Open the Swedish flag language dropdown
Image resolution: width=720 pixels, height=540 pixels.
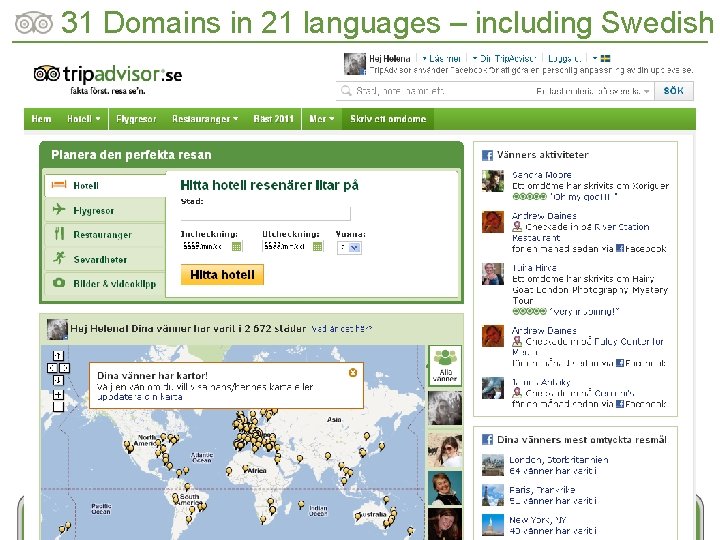coord(601,58)
